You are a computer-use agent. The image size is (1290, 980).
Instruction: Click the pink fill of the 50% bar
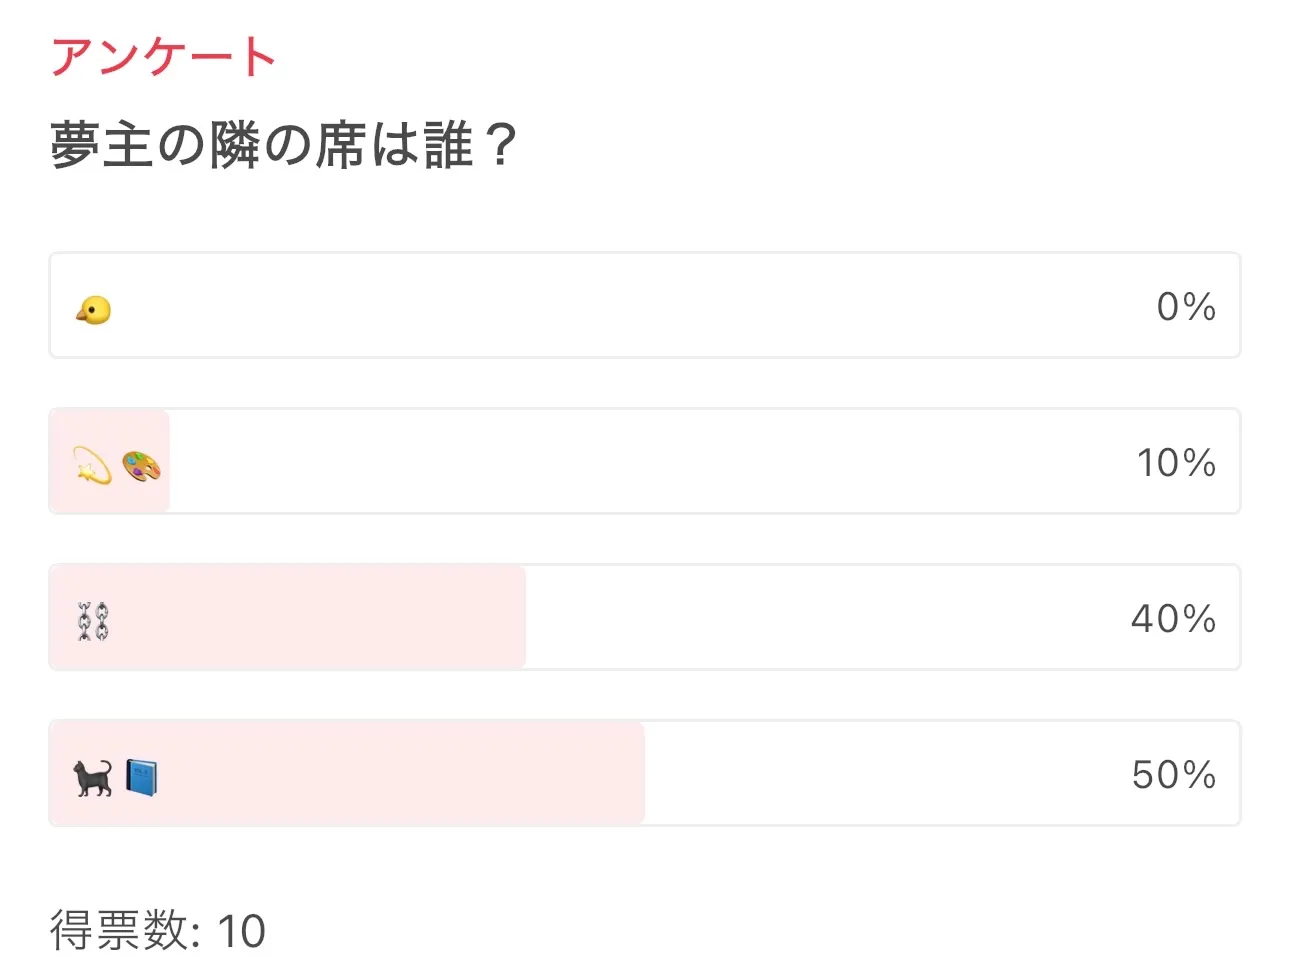click(x=400, y=774)
